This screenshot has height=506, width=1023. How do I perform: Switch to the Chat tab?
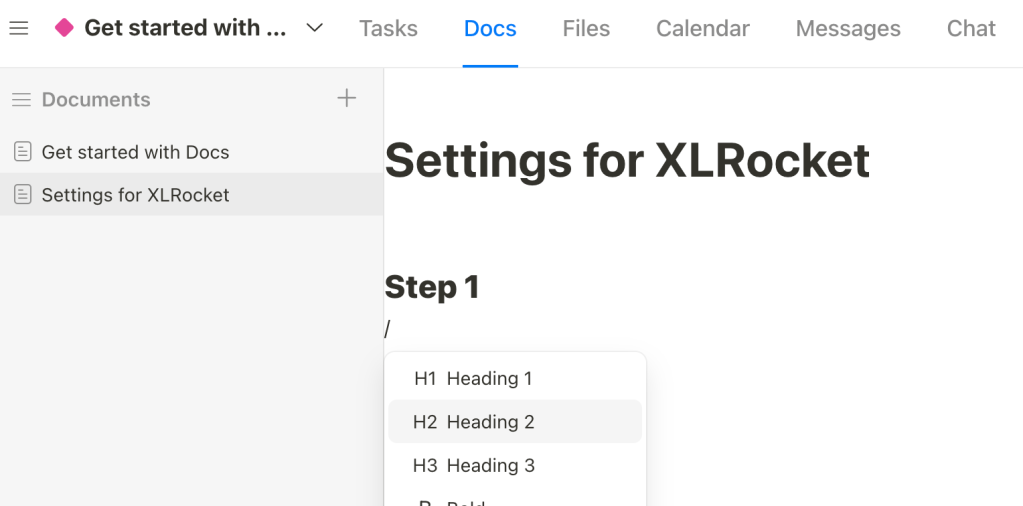click(971, 29)
